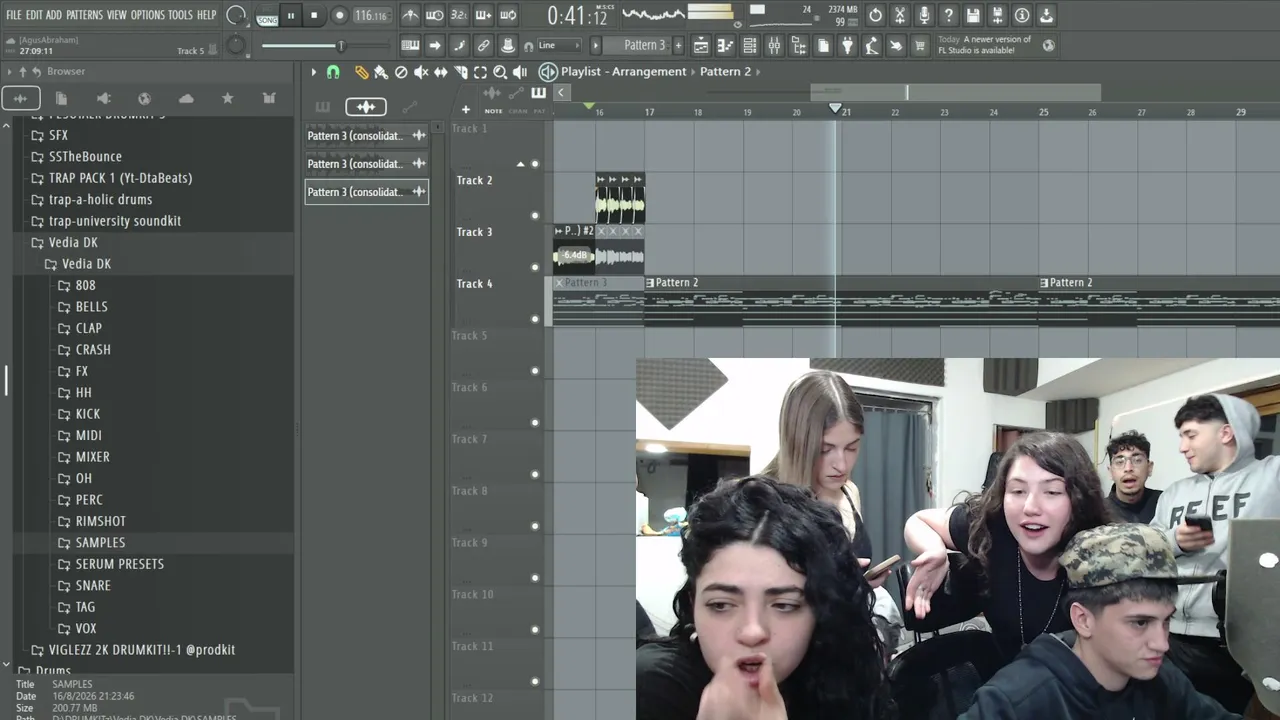Open the Pattern 3 selector dropdown
The image size is (1280, 720).
[x=644, y=45]
